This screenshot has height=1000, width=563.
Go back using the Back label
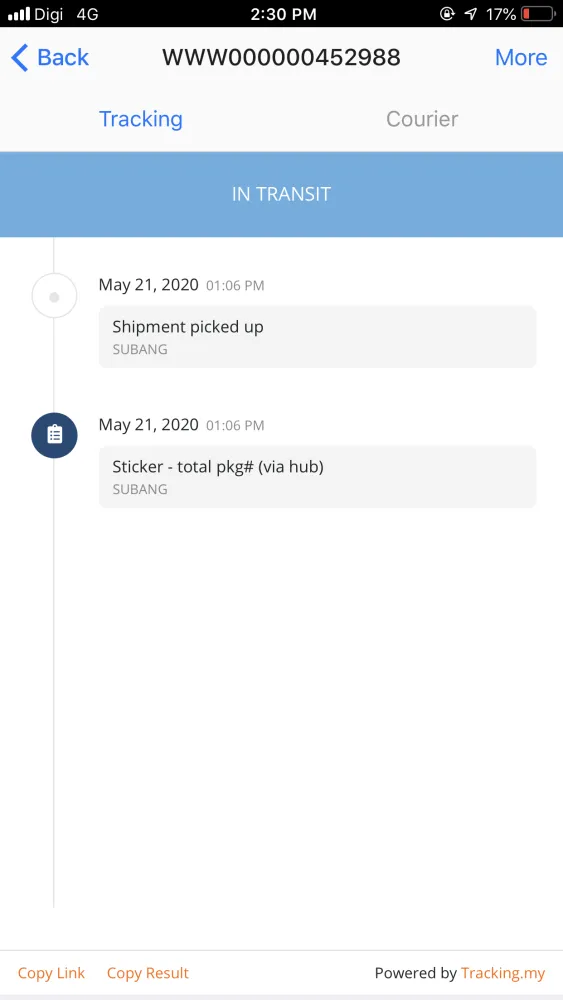[x=63, y=57]
